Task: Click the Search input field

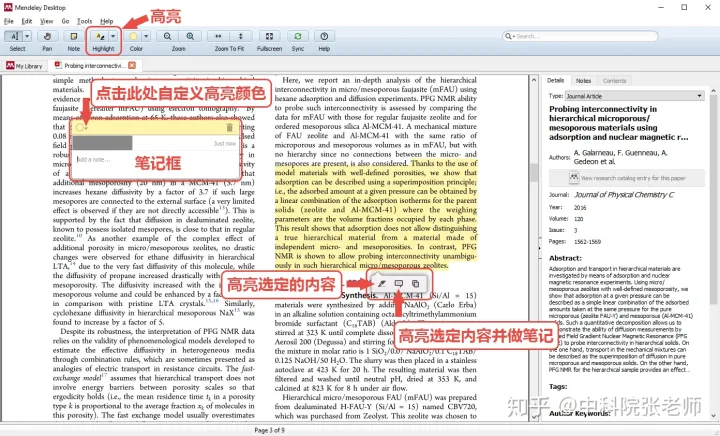Action: click(580, 36)
